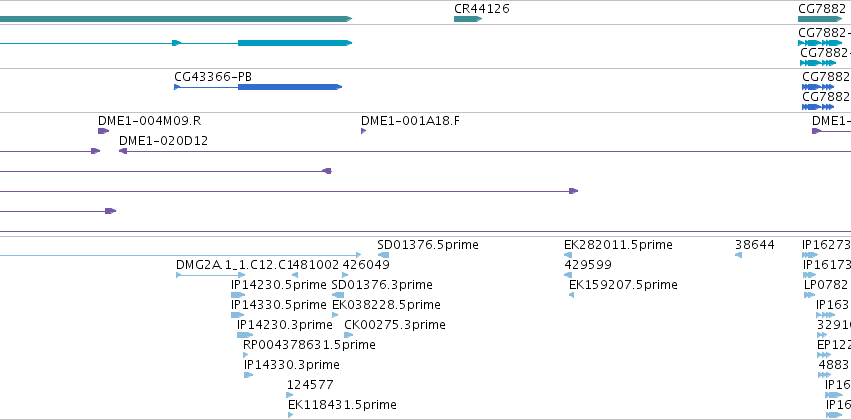The width and height of the screenshot is (851, 420).
Task: Select the SD01376.3prime EST glyph
Action: click(338, 295)
